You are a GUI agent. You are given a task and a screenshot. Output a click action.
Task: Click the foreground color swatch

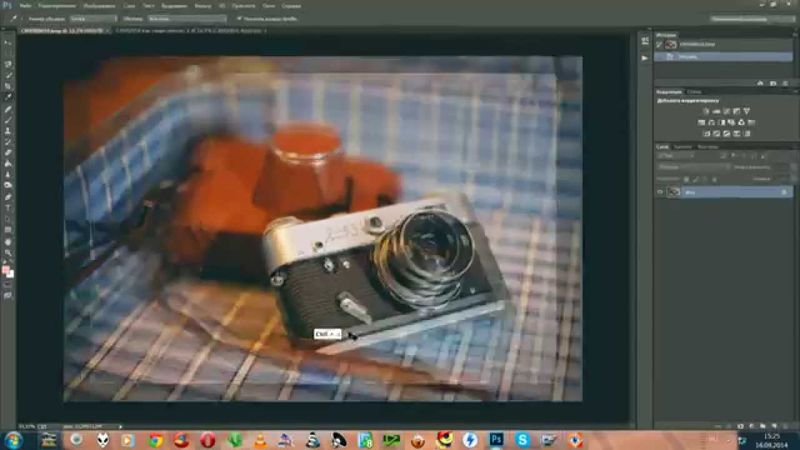click(x=6, y=270)
